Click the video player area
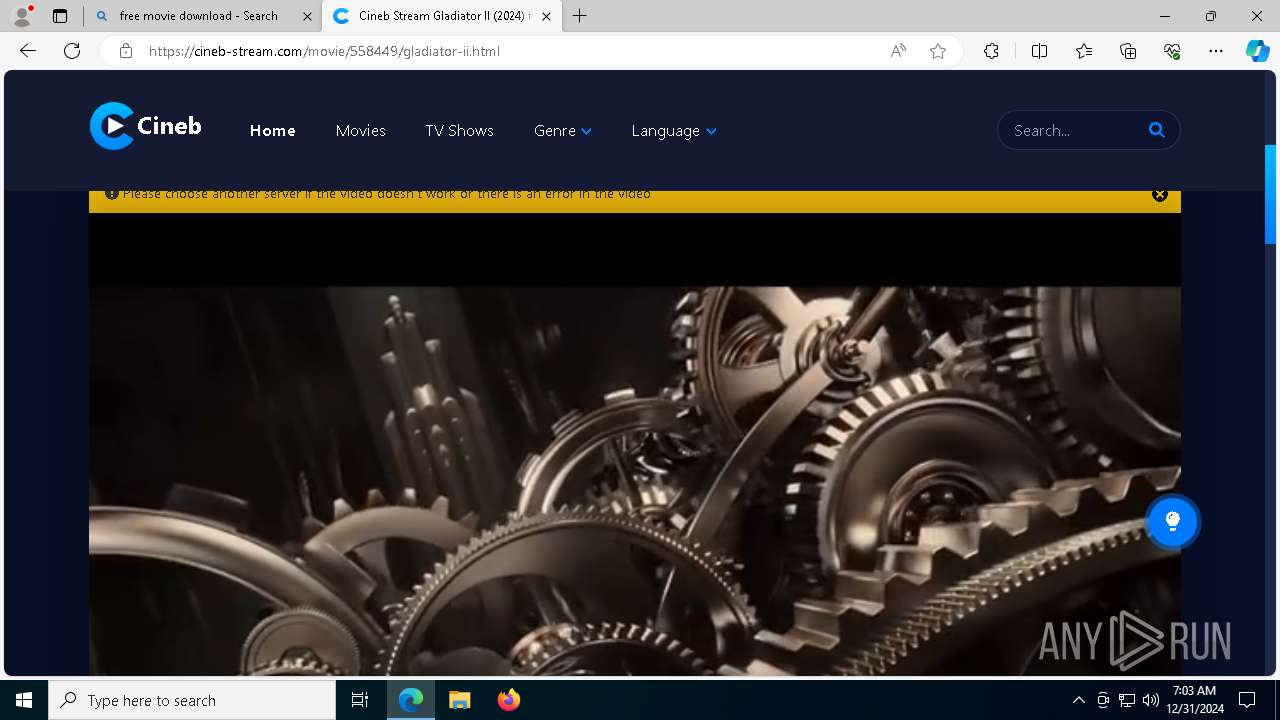This screenshot has height=720, width=1280. click(635, 444)
